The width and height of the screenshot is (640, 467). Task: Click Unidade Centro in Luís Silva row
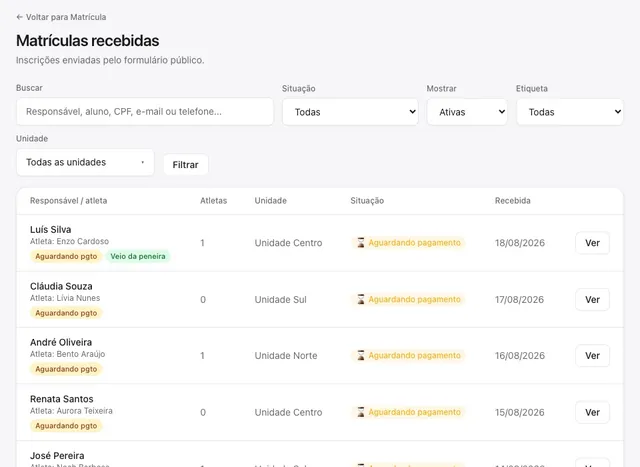point(288,243)
